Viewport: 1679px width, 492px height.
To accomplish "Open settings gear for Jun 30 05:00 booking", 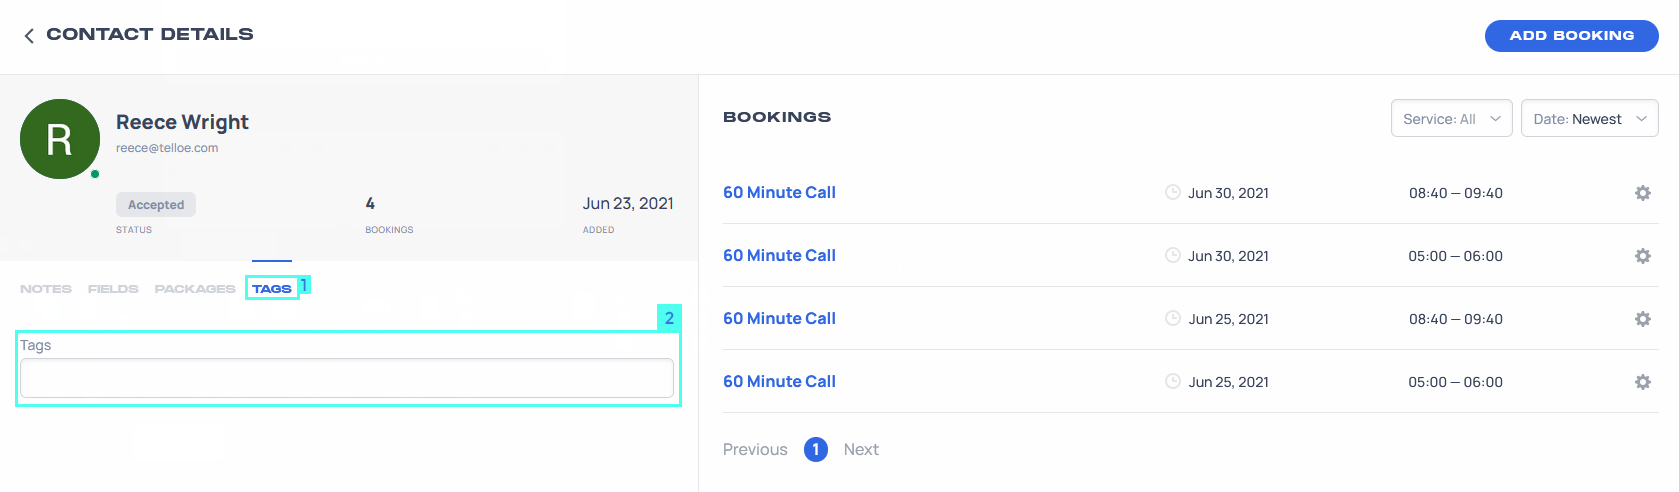I will (x=1642, y=256).
